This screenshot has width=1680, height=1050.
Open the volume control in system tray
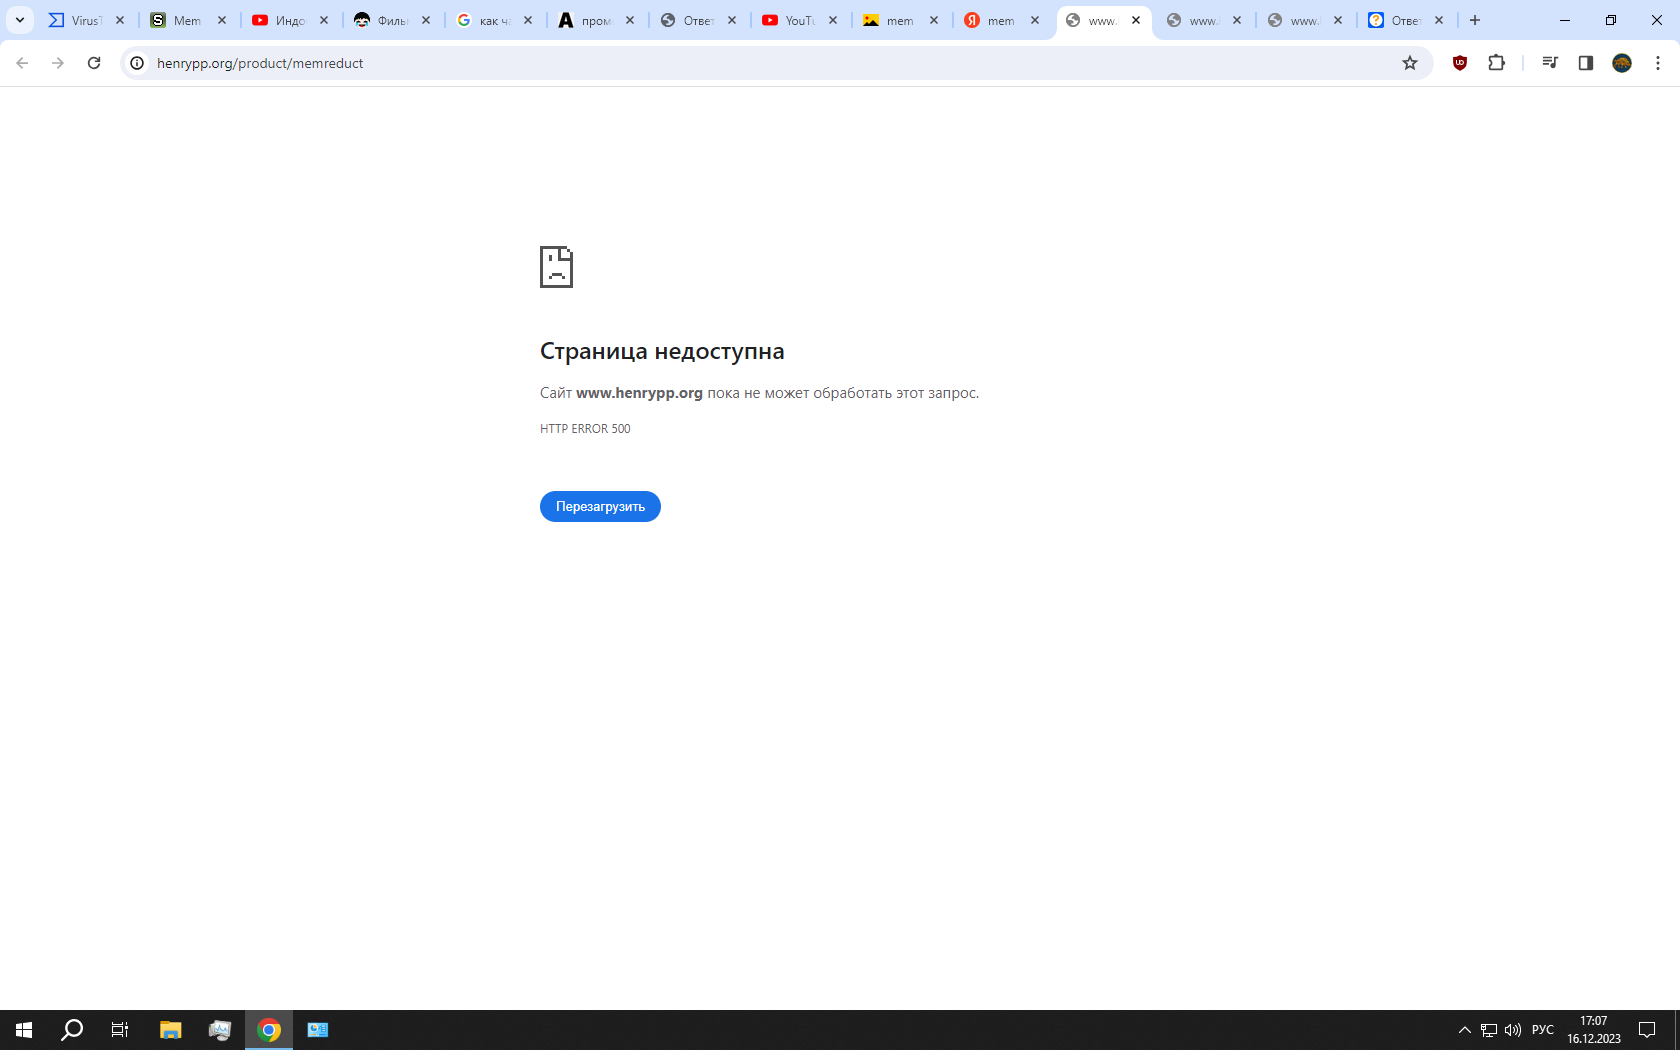[x=1513, y=1030]
